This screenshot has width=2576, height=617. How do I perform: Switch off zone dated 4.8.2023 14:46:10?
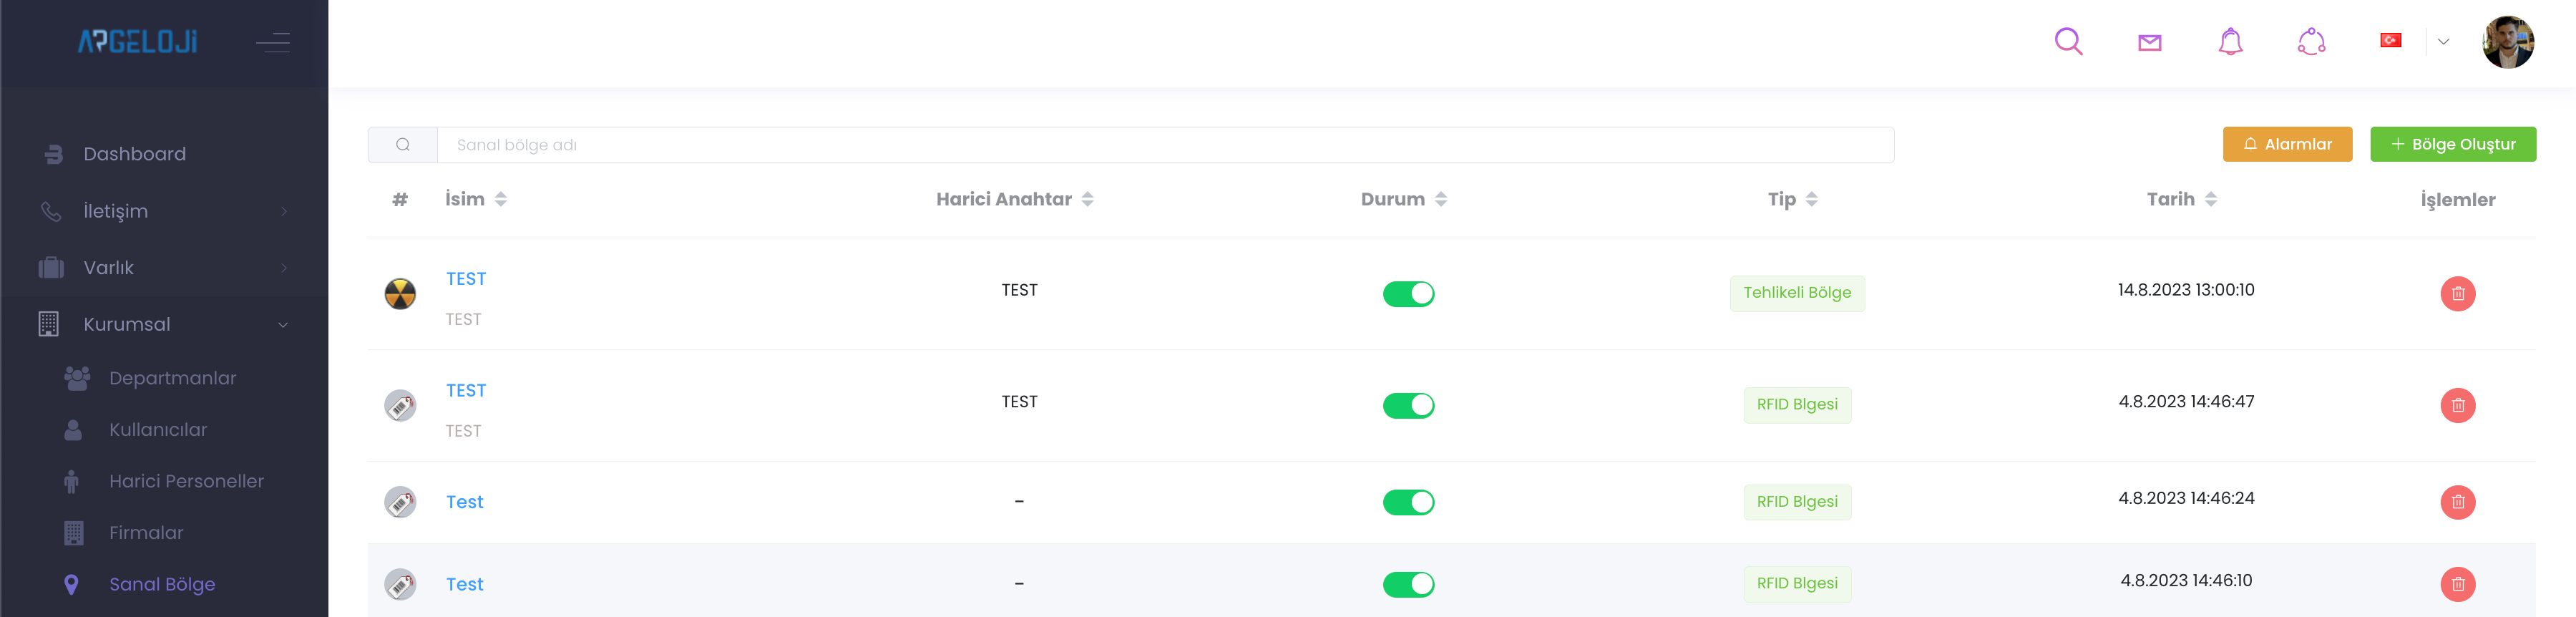pyautogui.click(x=1408, y=584)
